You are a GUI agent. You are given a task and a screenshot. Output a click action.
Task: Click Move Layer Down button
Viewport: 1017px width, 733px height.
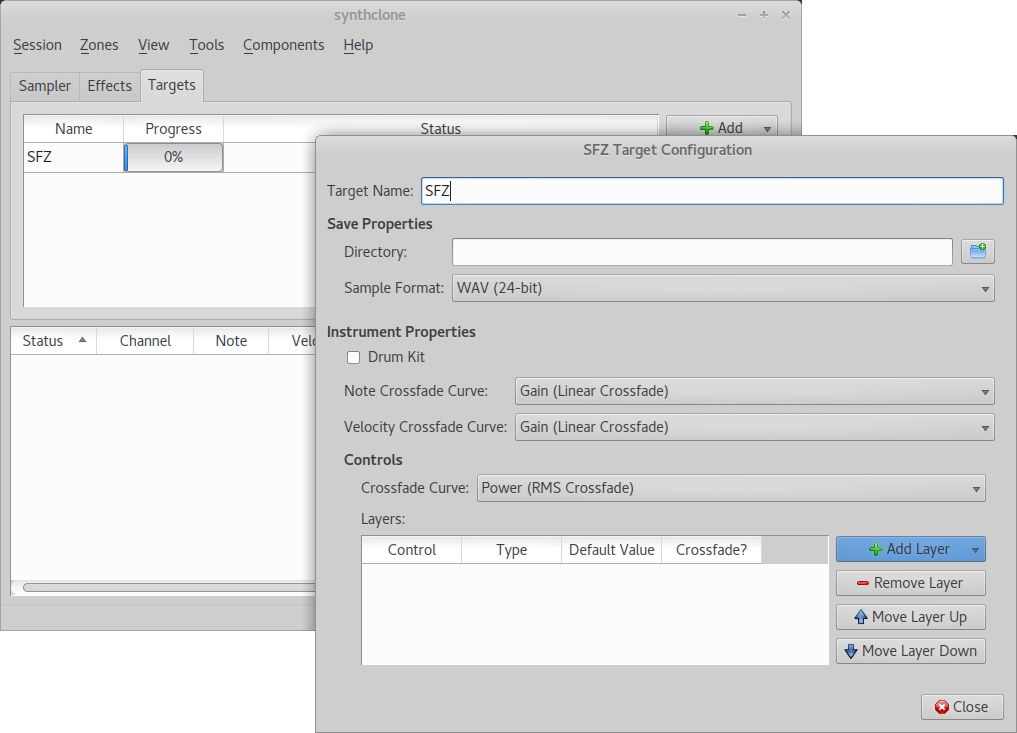911,651
